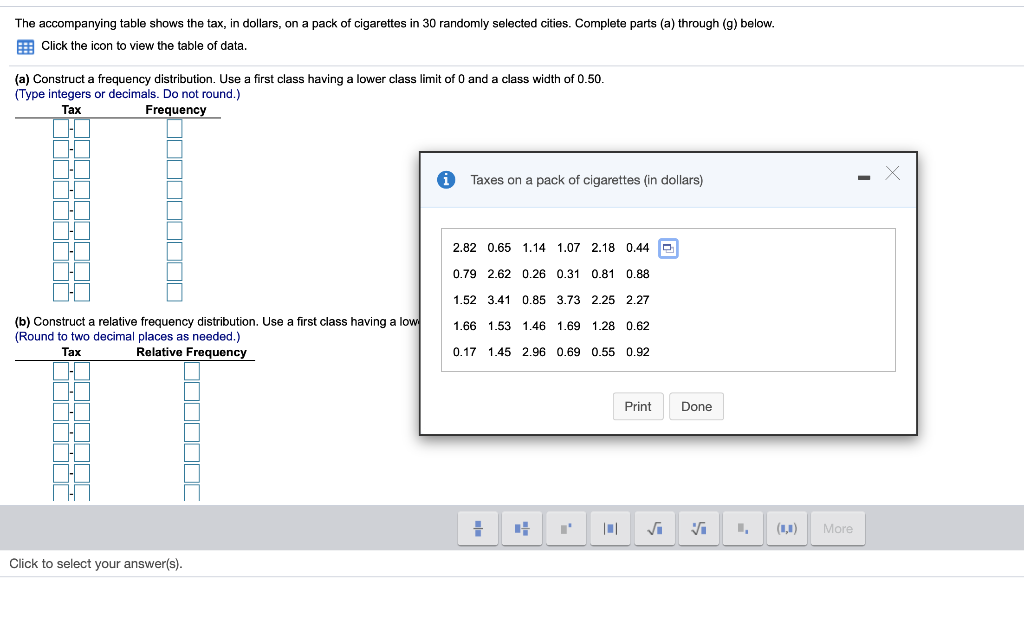This screenshot has width=1024, height=621.
Task: Select the square root icon
Action: (x=654, y=528)
